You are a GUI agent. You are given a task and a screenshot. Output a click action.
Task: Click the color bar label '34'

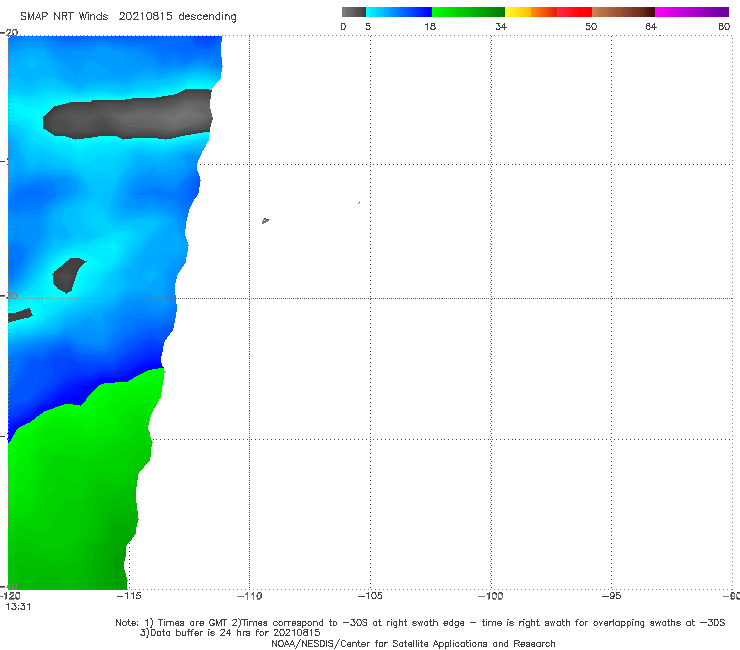pos(501,26)
